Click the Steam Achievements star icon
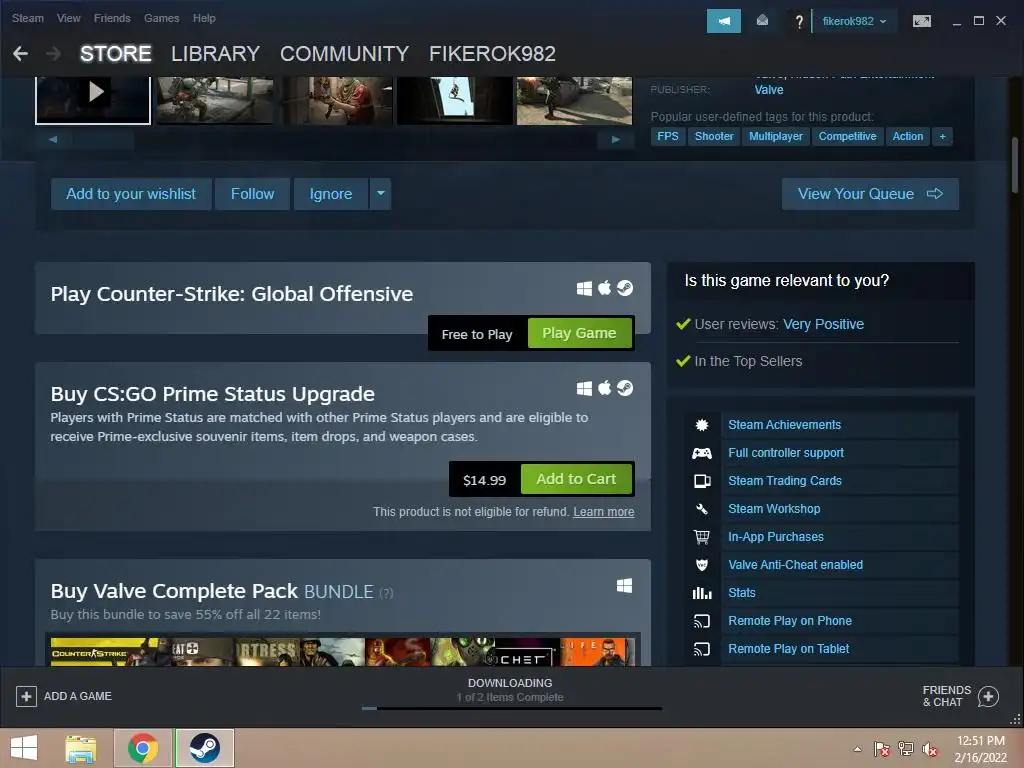The image size is (1024, 768). point(702,425)
